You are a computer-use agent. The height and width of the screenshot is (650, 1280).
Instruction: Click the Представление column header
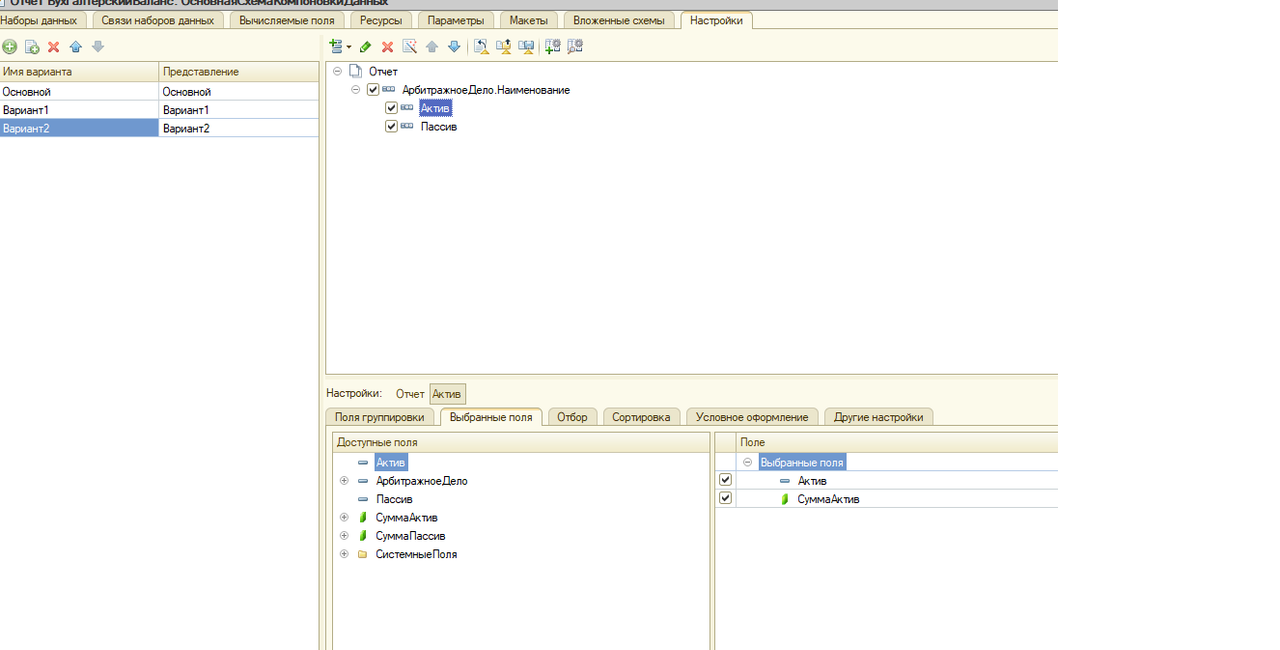pyautogui.click(x=239, y=72)
